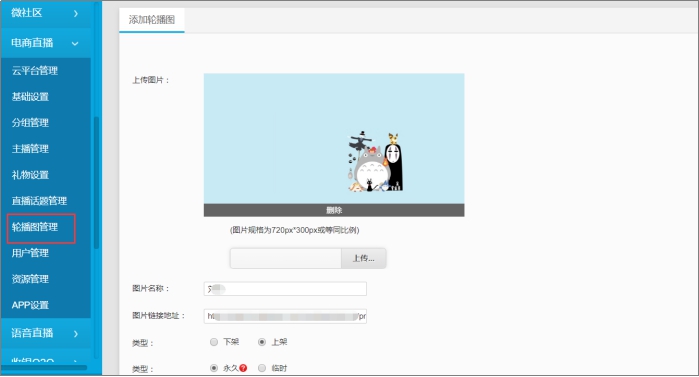This screenshot has width=699, height=377.
Task: Select the 永久 radio button
Action: coord(214,368)
